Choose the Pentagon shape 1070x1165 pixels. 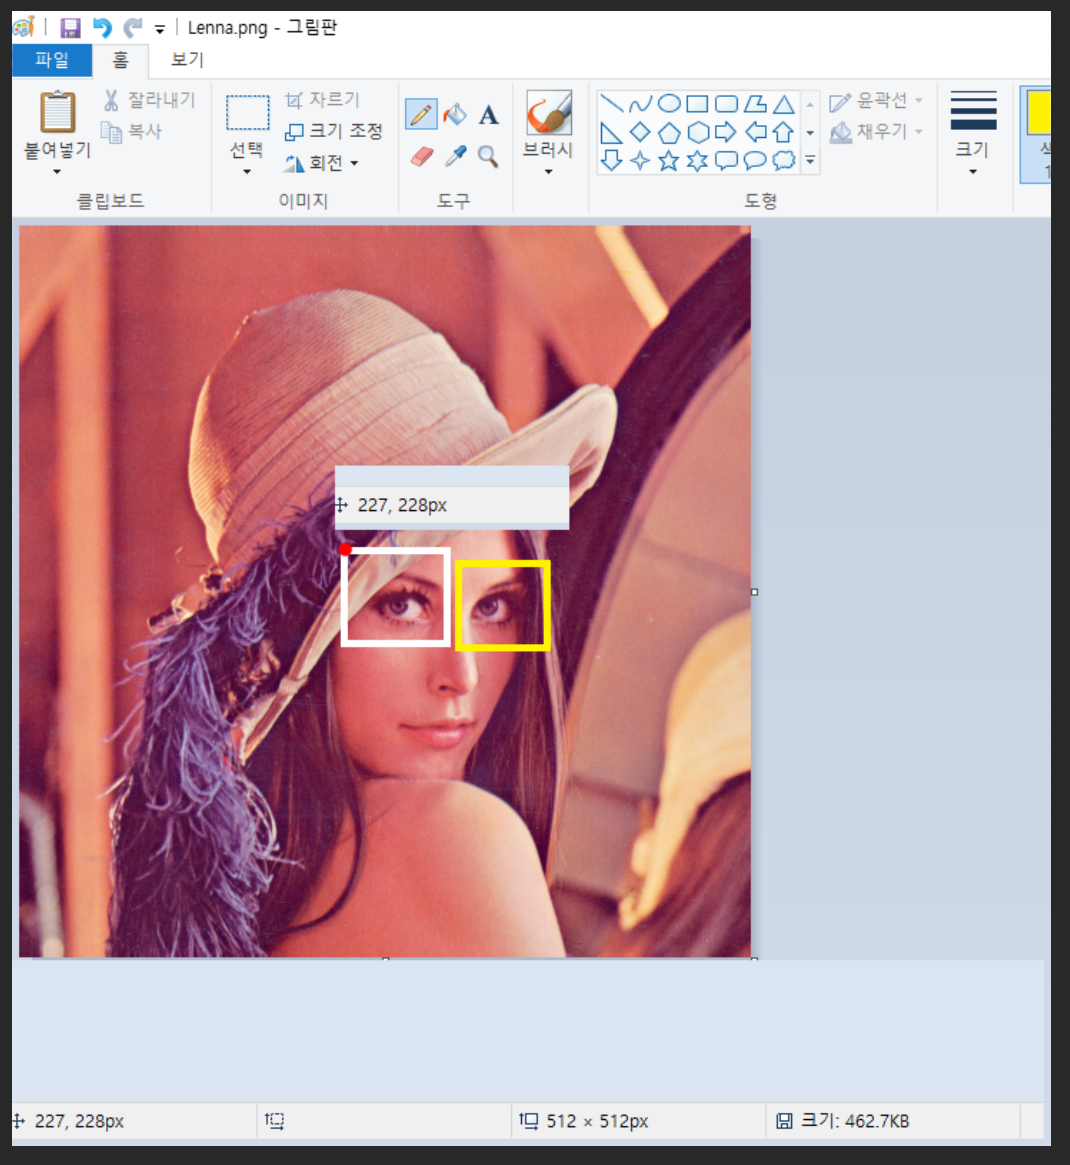point(669,133)
